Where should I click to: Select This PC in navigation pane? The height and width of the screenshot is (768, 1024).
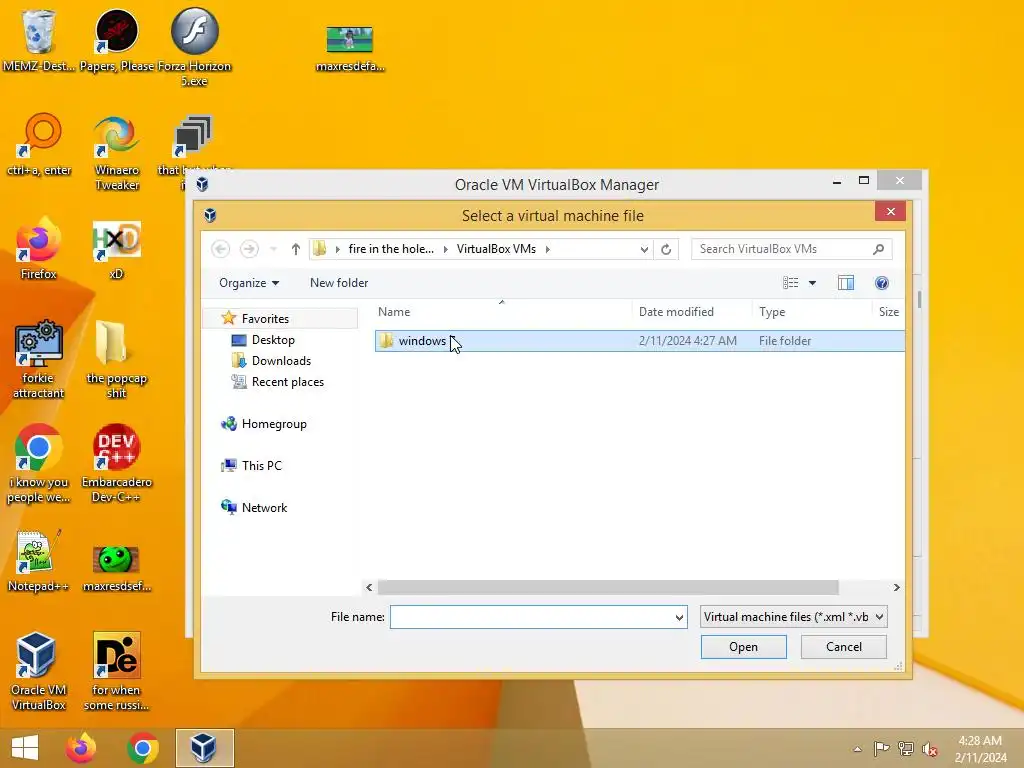point(261,466)
